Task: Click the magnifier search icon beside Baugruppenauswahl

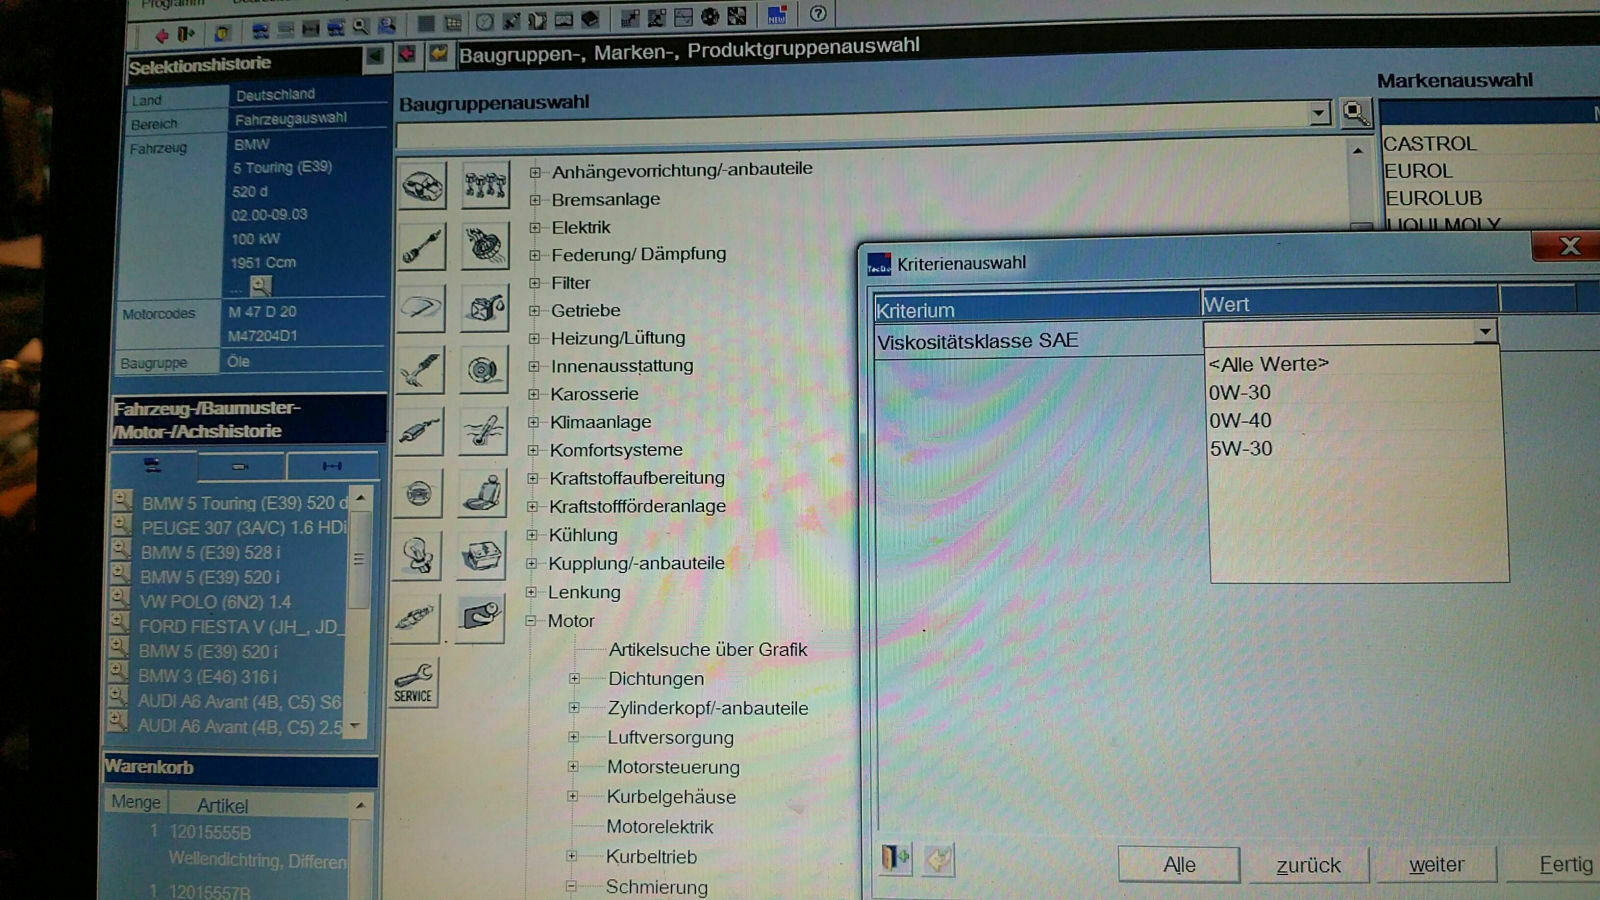Action: 1355,113
